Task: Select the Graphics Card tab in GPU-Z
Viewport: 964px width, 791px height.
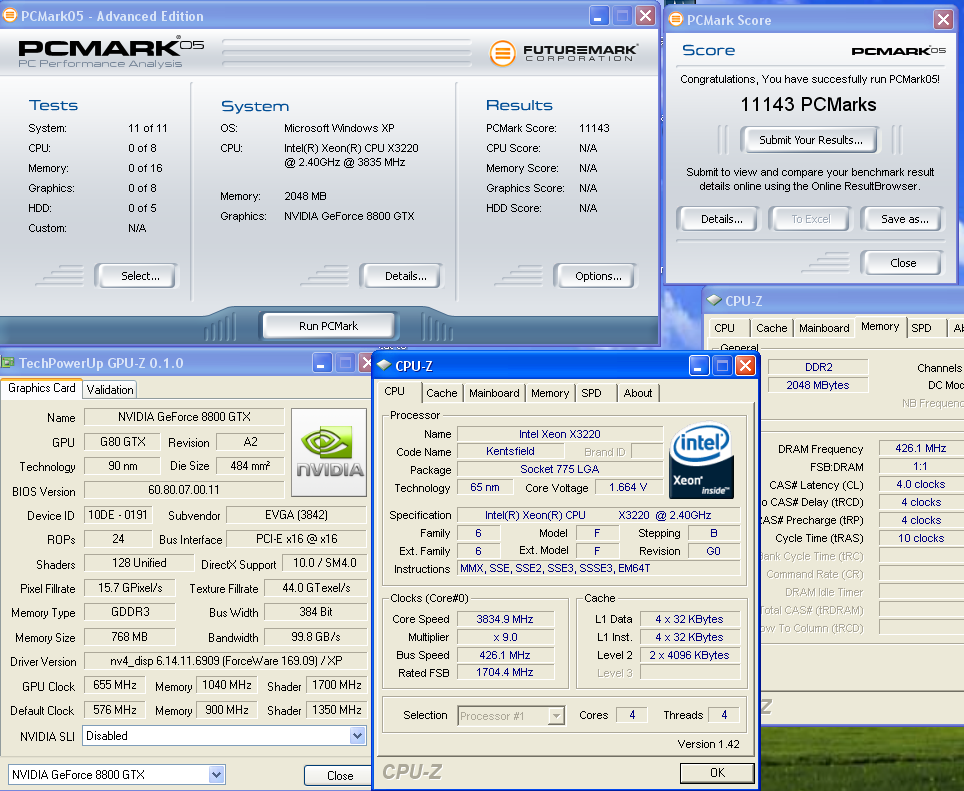Action: 41,388
